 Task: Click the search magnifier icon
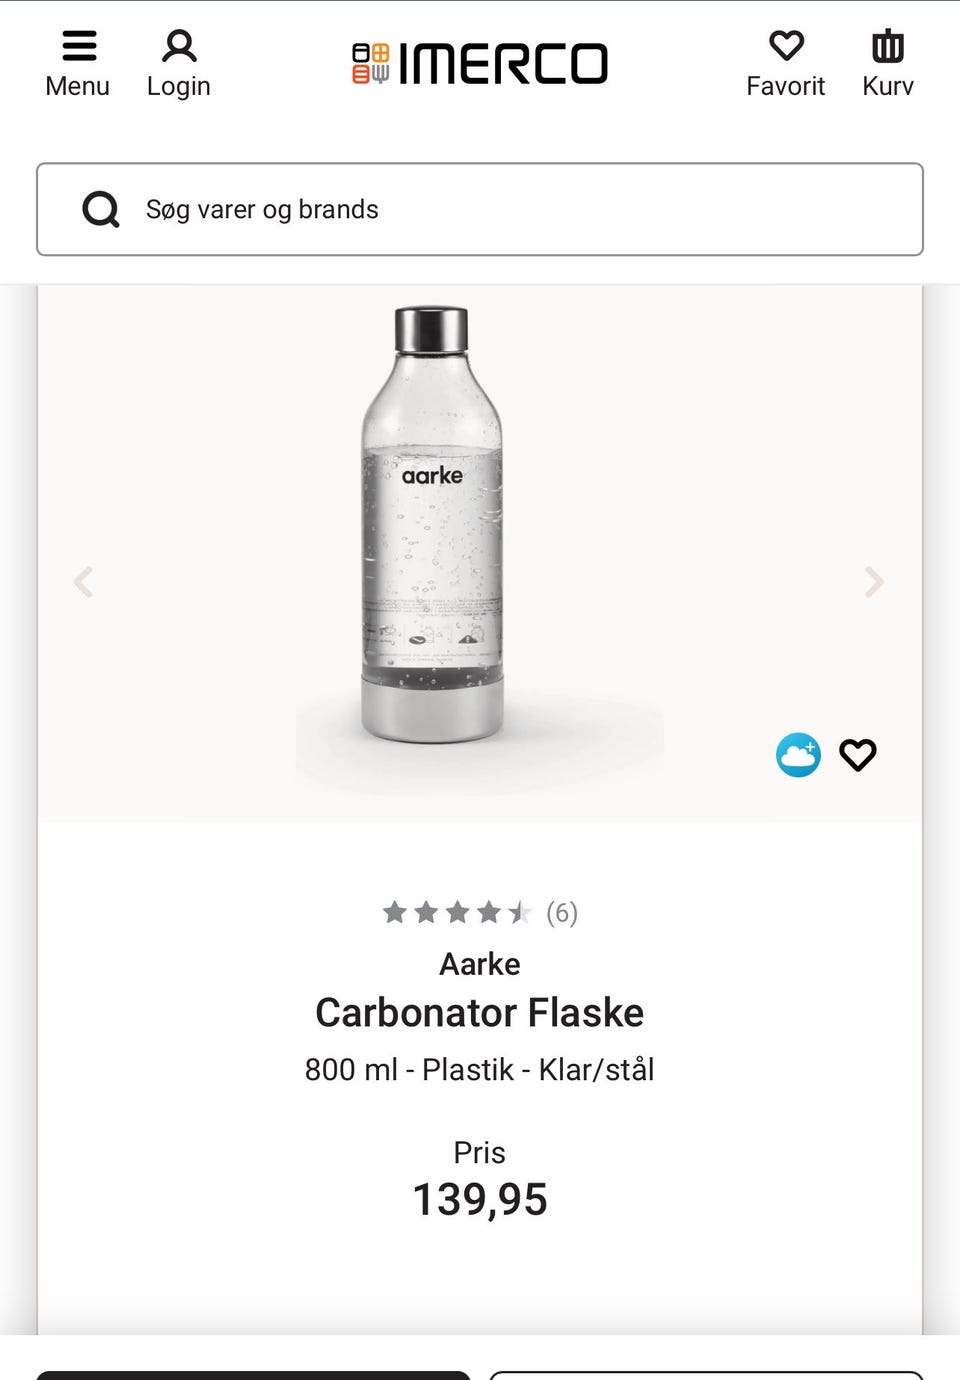click(x=100, y=209)
